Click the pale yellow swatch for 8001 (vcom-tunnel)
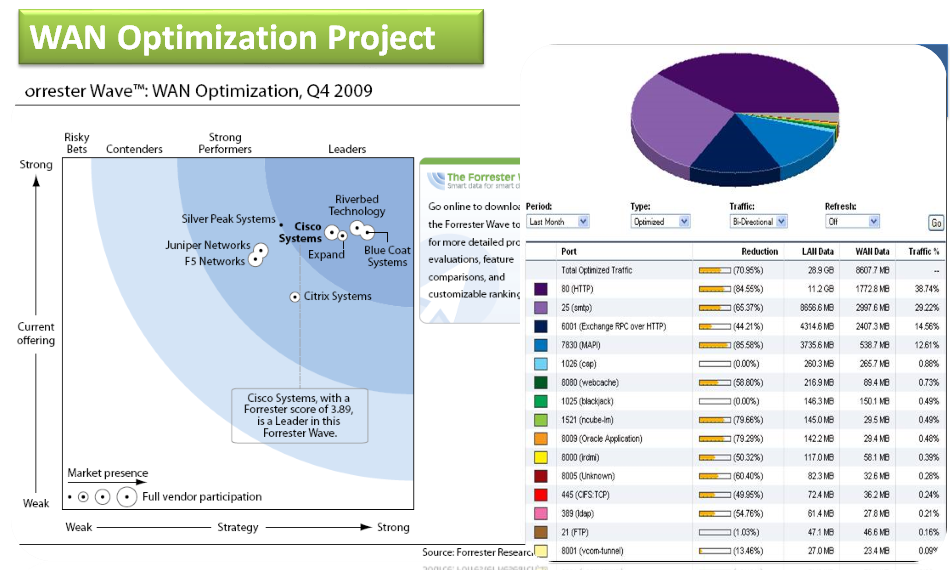Image resolution: width=950 pixels, height=570 pixels. tap(540, 551)
